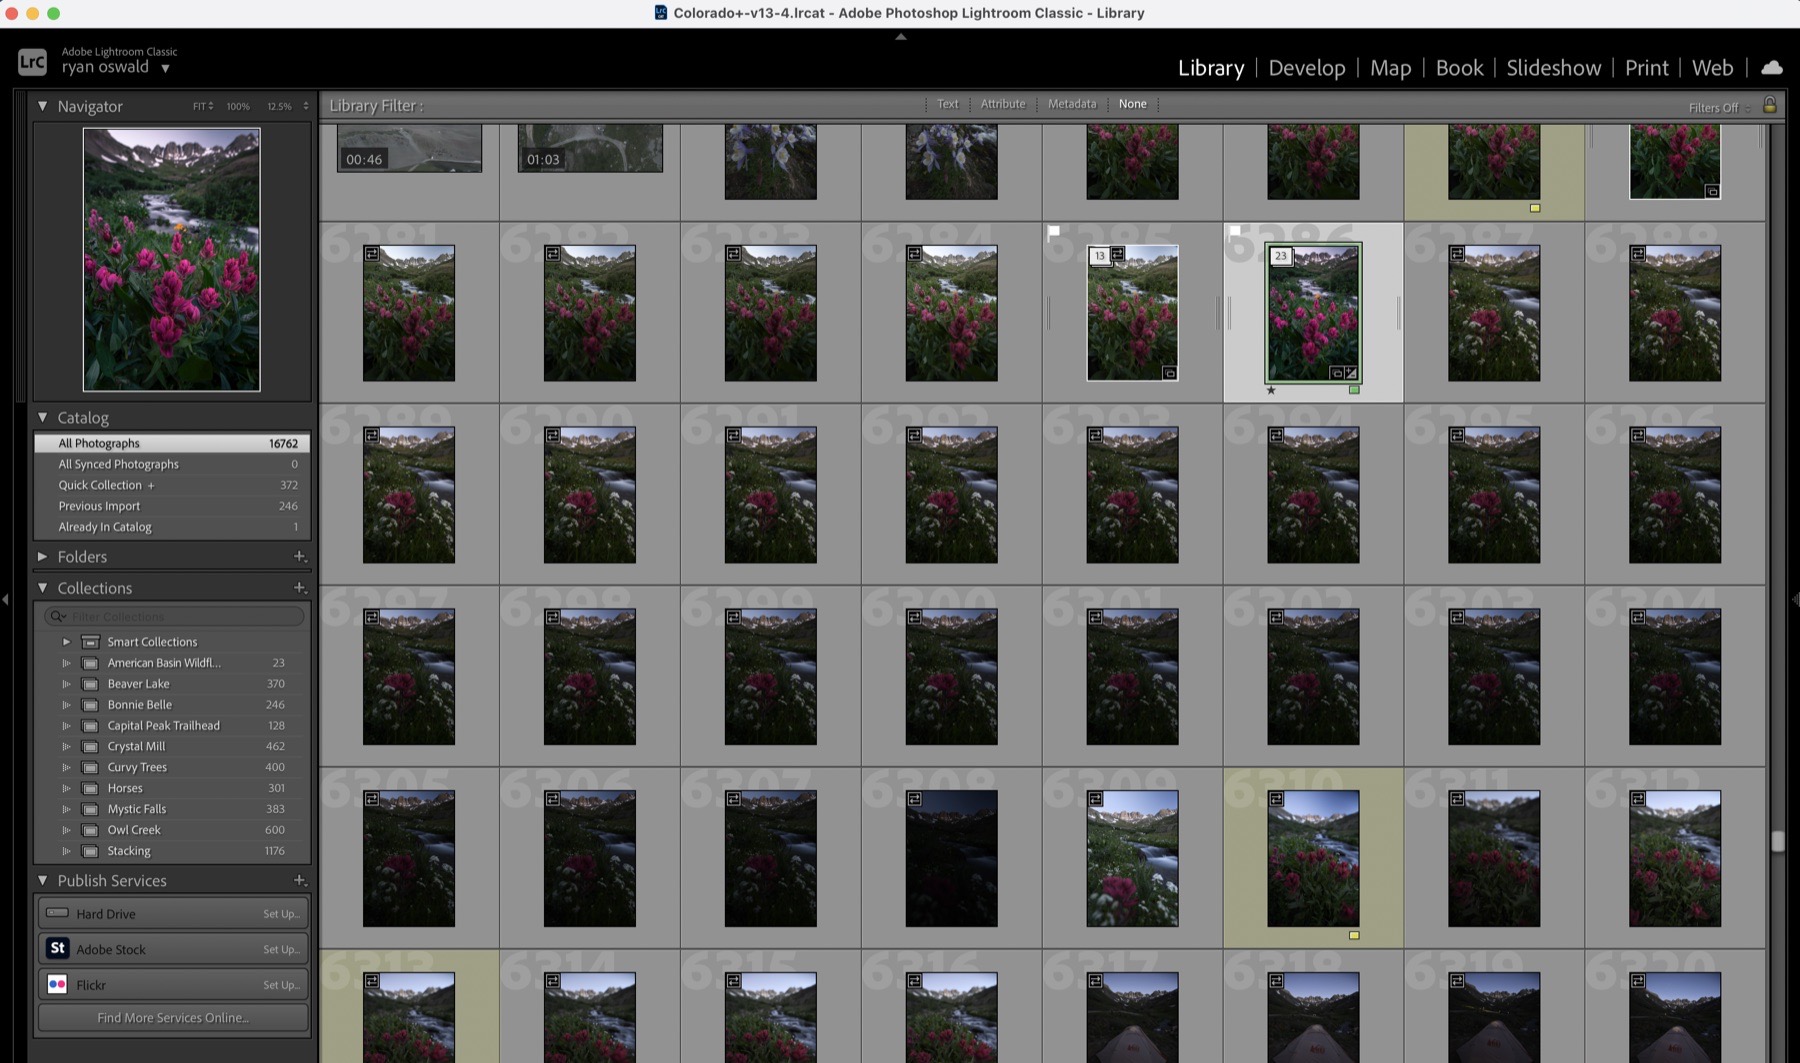This screenshot has height=1063, width=1800.
Task: Create a new collection using the plus icon
Action: click(x=298, y=588)
